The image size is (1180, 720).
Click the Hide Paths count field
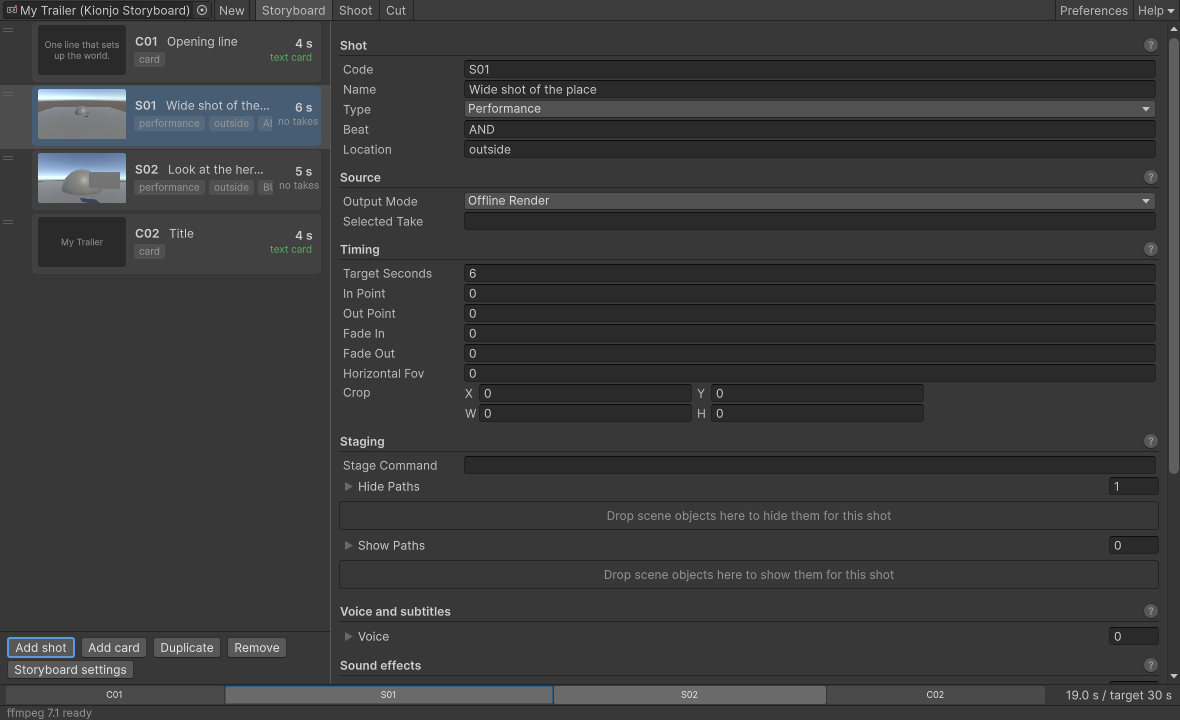coord(1133,487)
